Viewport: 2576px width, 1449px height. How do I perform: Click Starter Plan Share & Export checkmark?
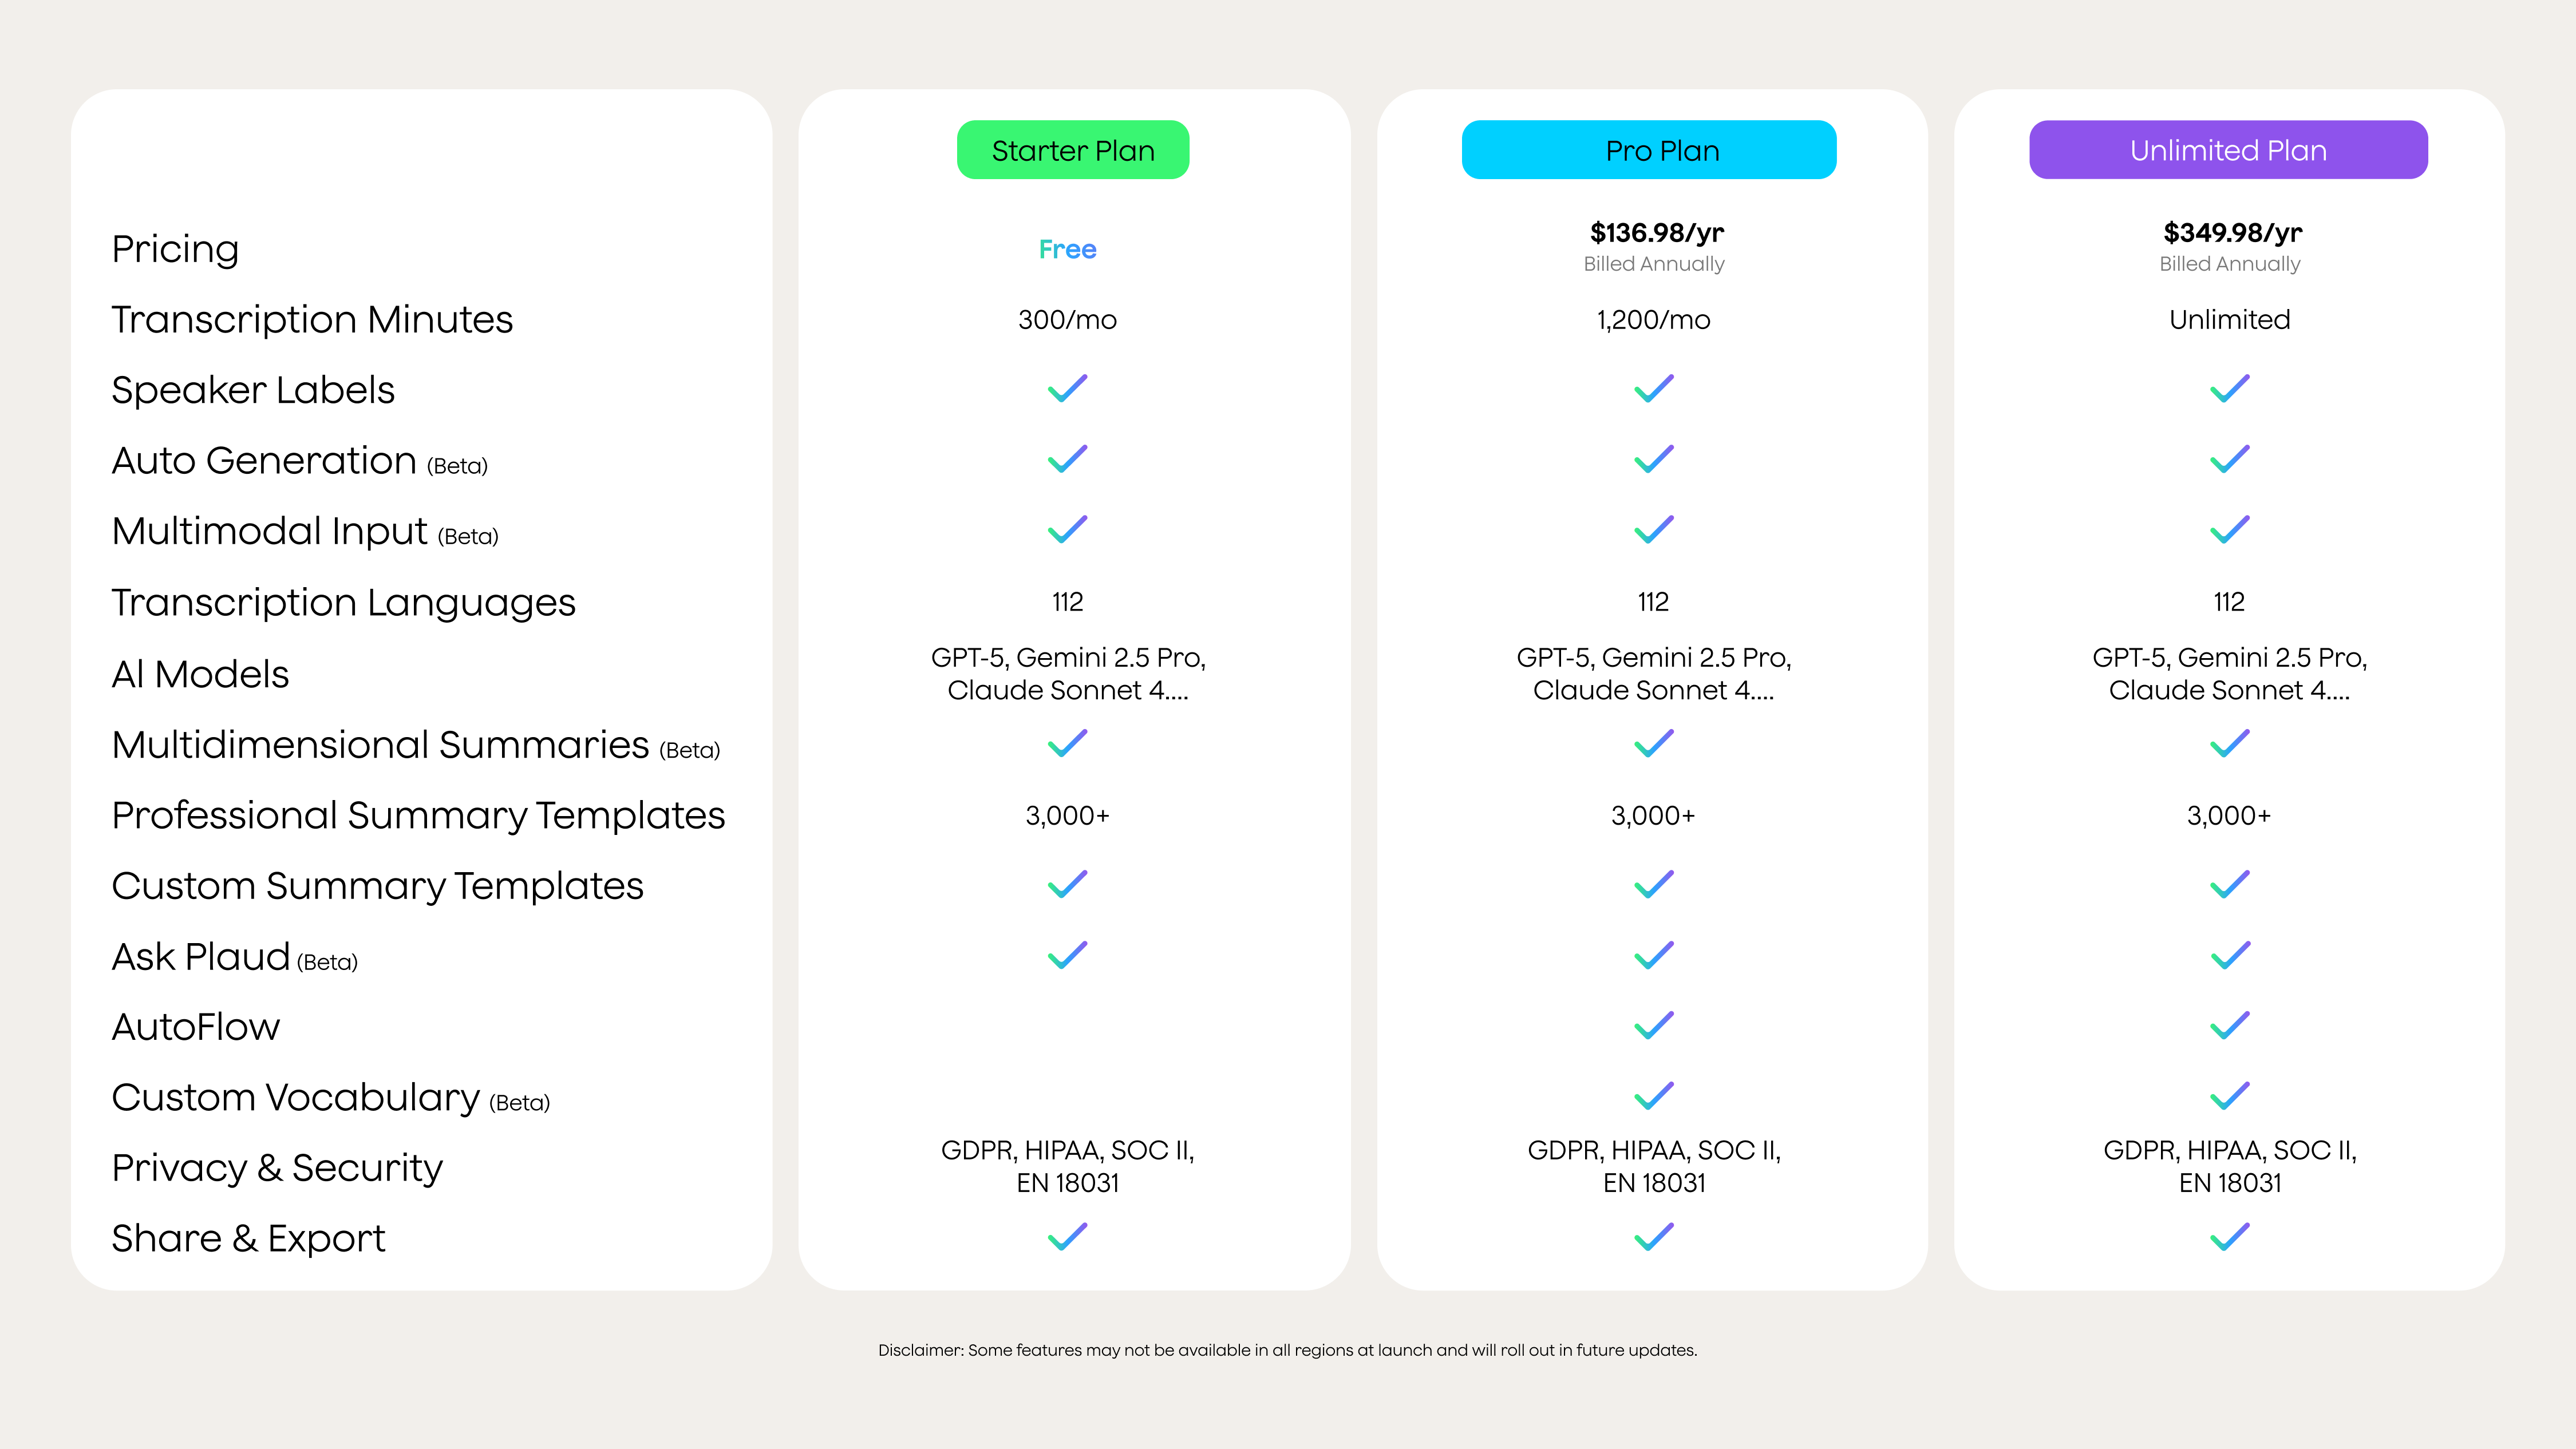tap(1067, 1237)
